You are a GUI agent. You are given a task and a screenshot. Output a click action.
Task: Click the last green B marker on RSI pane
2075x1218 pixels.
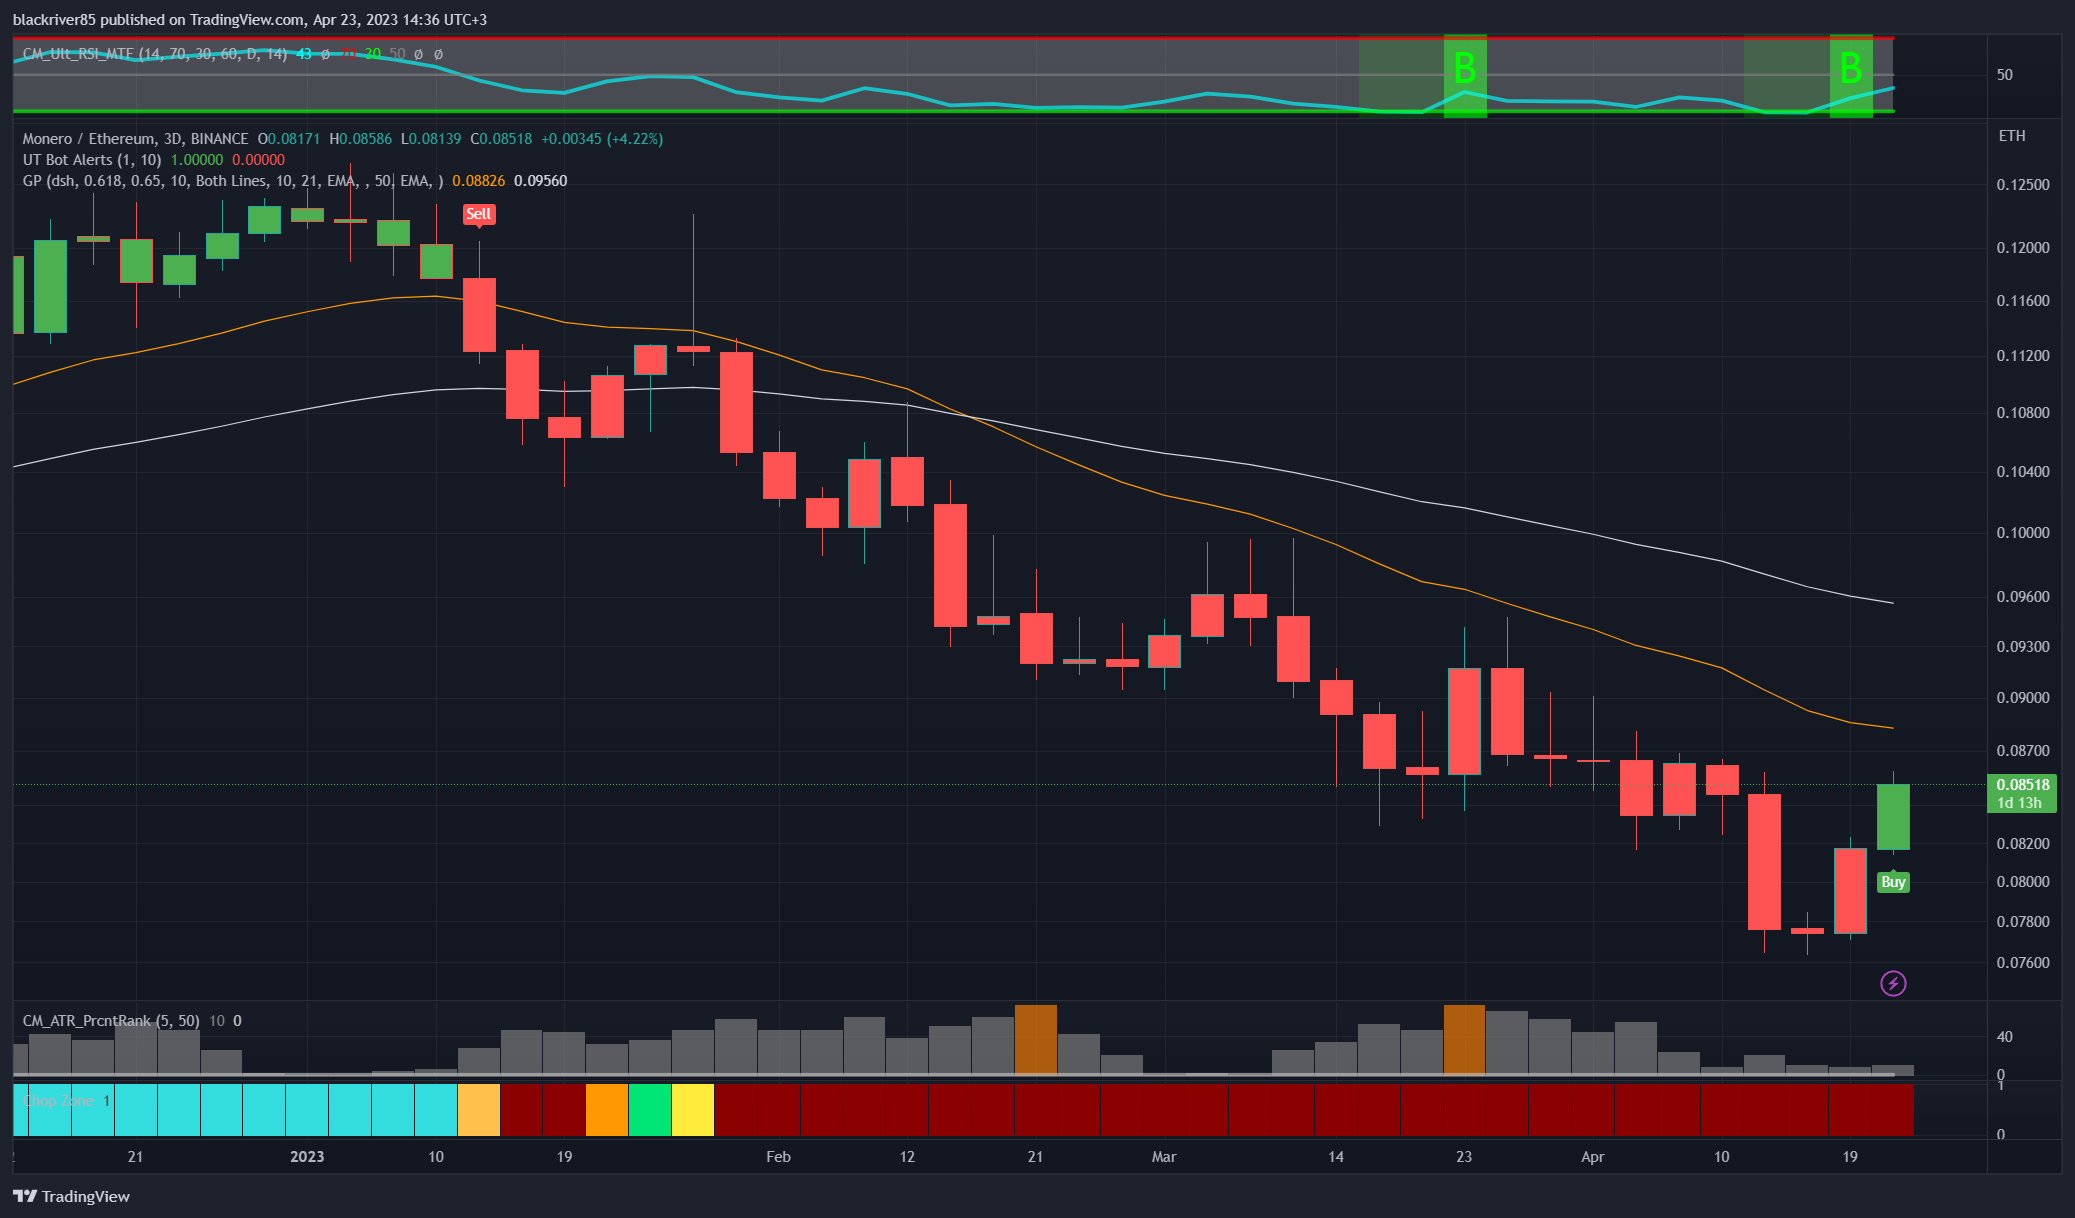pos(1851,69)
